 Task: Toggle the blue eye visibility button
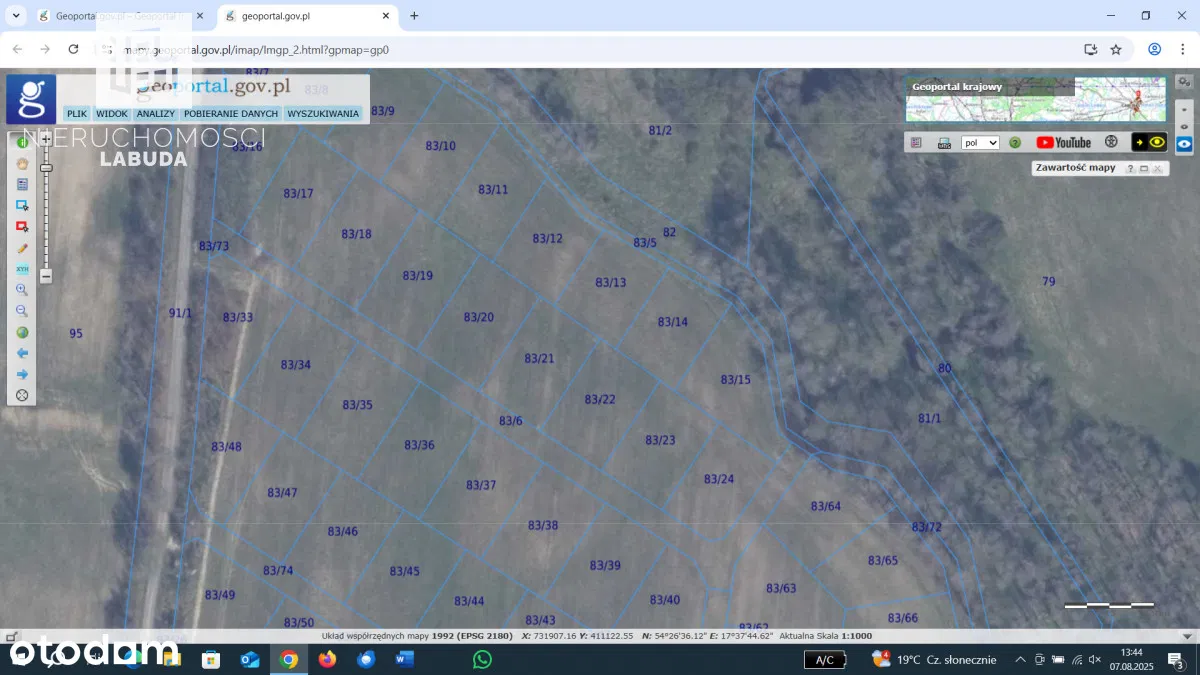coord(1184,144)
